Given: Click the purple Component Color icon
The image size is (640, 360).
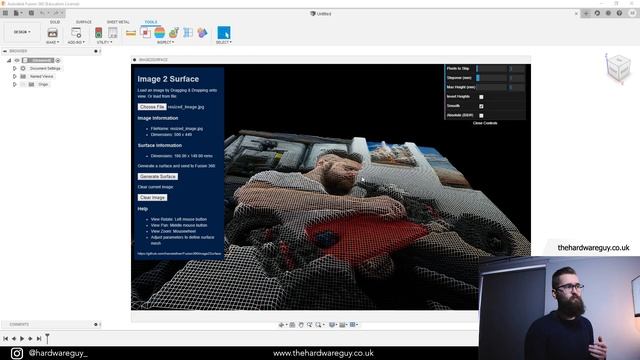Looking at the screenshot, I should pos(202,33).
